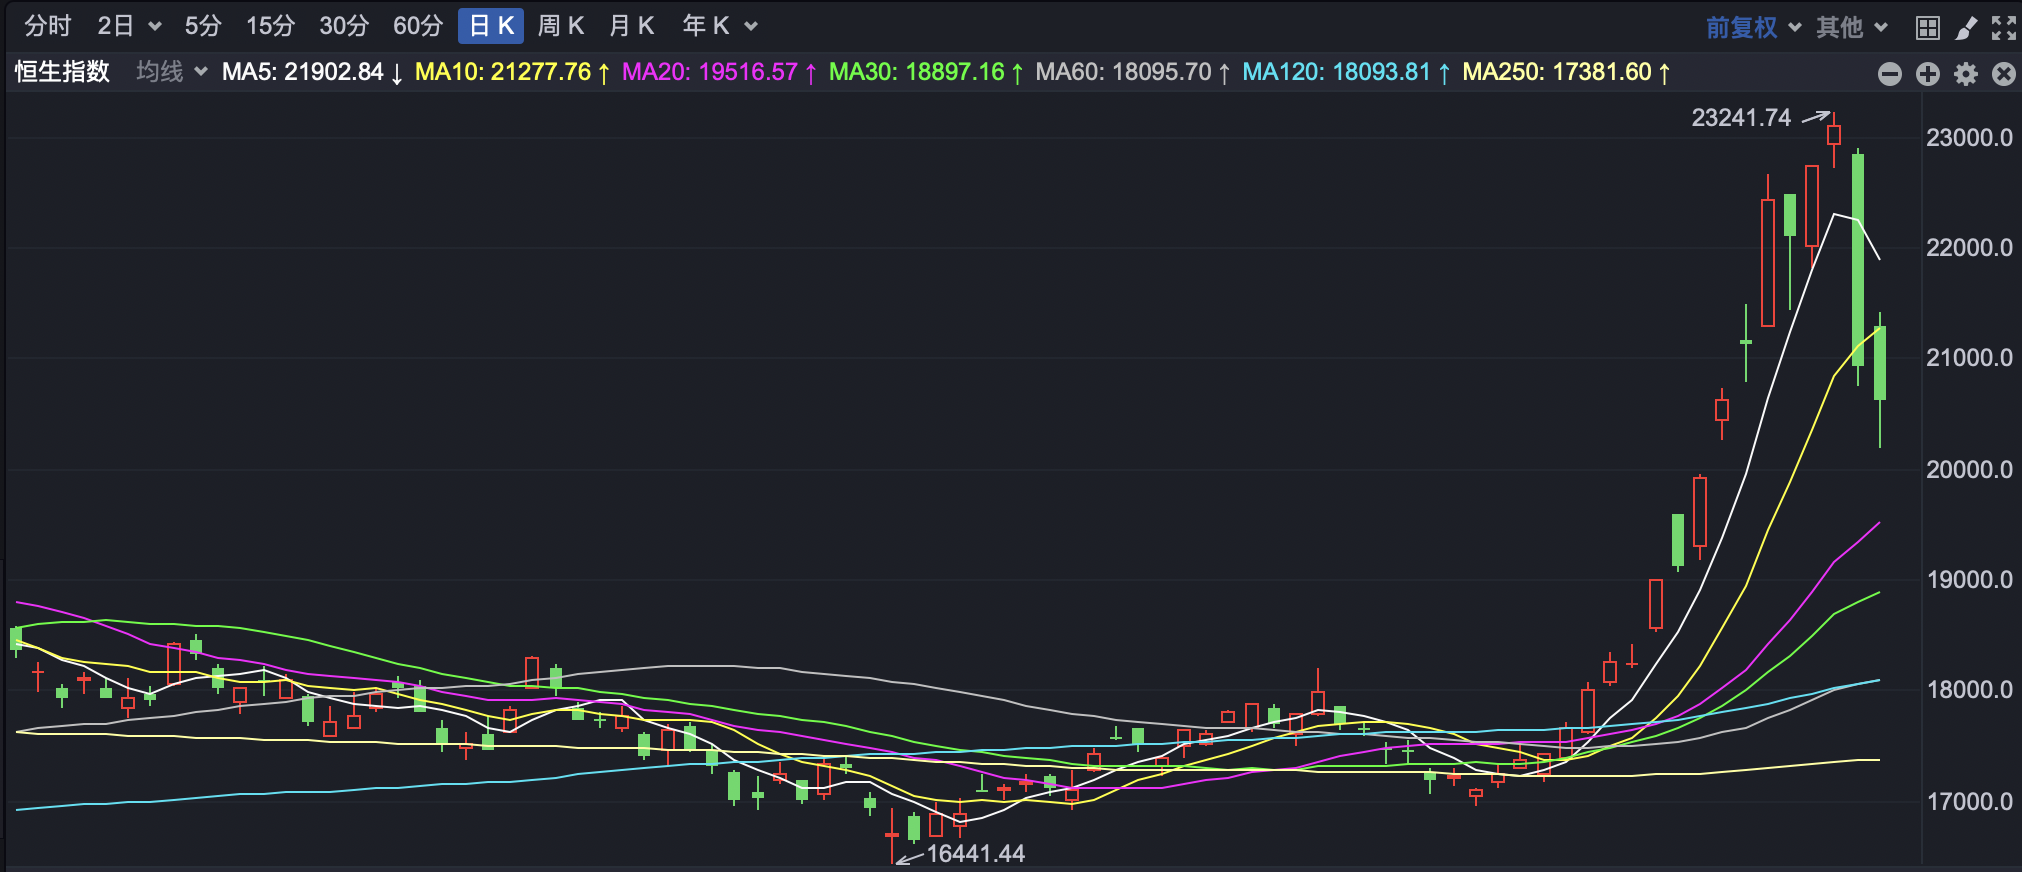This screenshot has width=2022, height=872.
Task: Click the red candlestick at the 23241.74 peak
Action: click(1834, 136)
